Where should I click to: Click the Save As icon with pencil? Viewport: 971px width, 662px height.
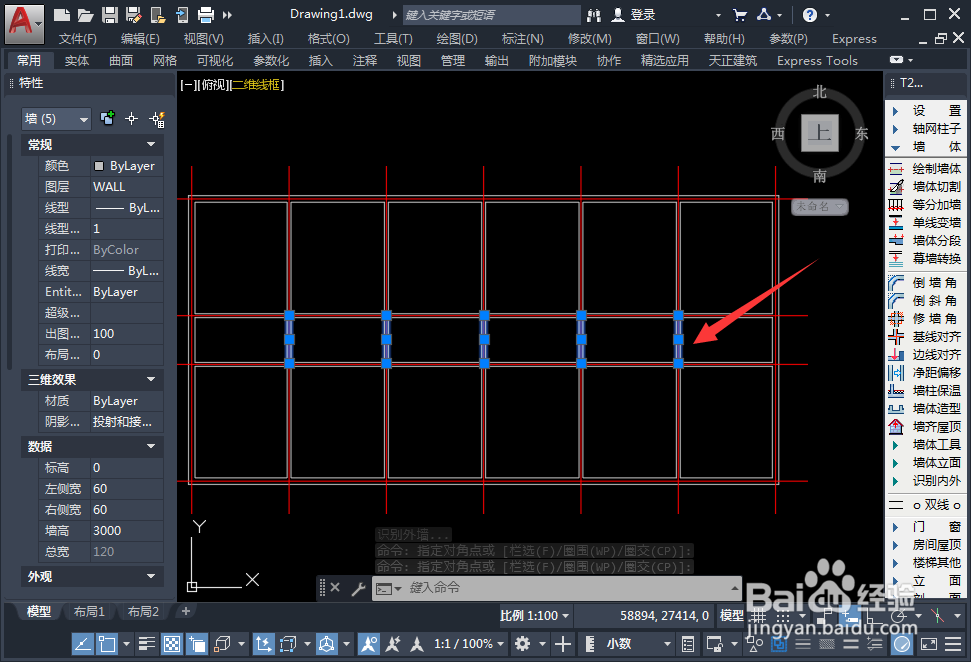[x=134, y=15]
